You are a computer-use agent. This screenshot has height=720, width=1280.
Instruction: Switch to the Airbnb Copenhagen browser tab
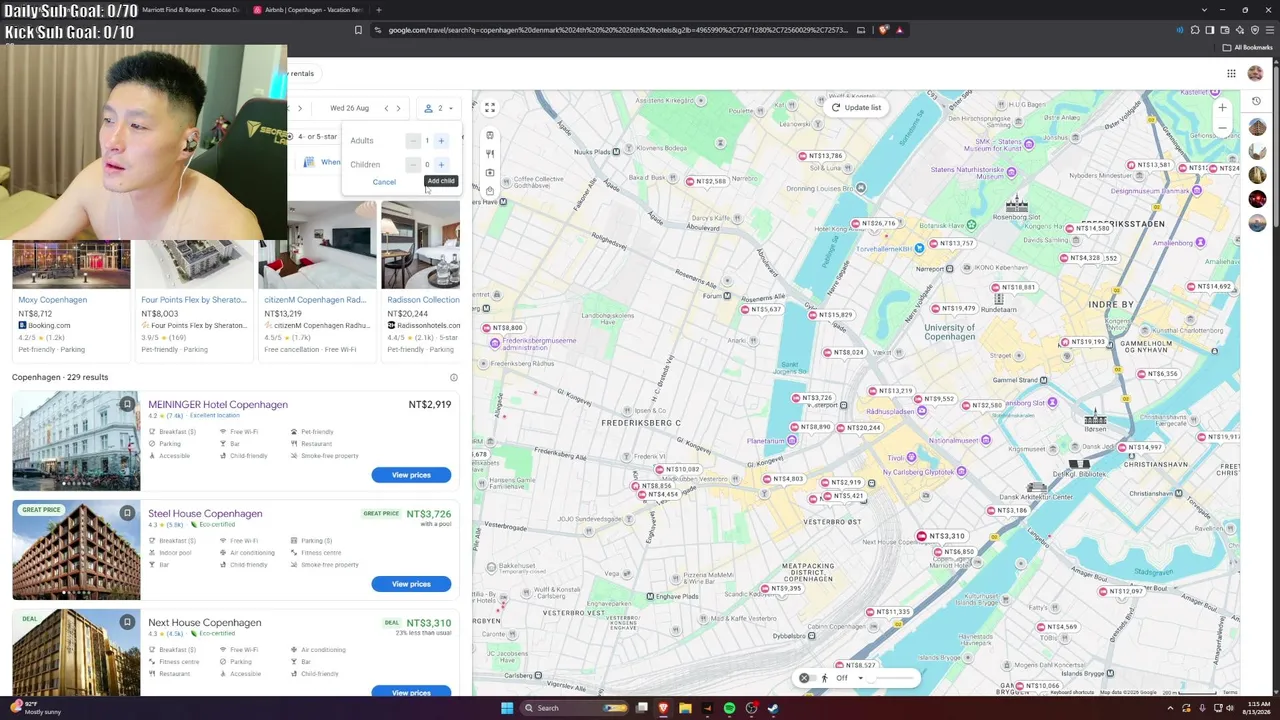point(309,10)
